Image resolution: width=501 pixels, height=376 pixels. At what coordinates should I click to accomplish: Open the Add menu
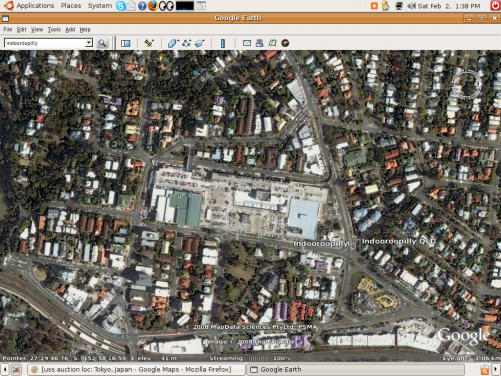tap(70, 30)
